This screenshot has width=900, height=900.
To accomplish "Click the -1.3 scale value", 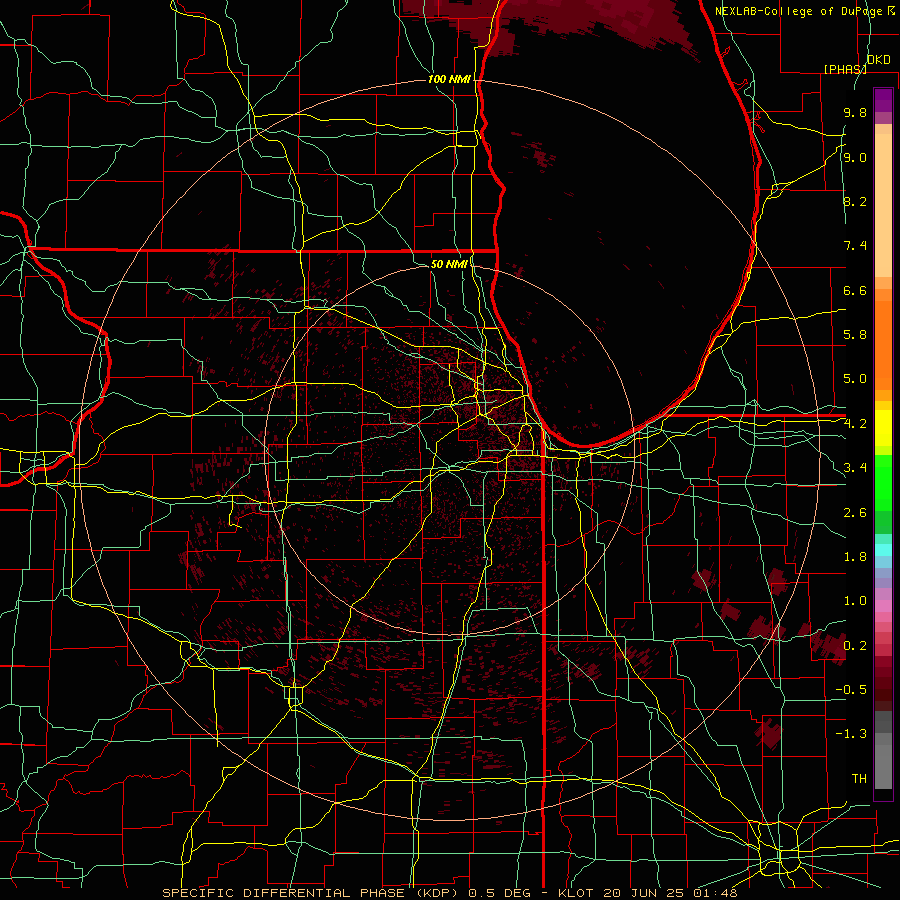I will (x=851, y=734).
